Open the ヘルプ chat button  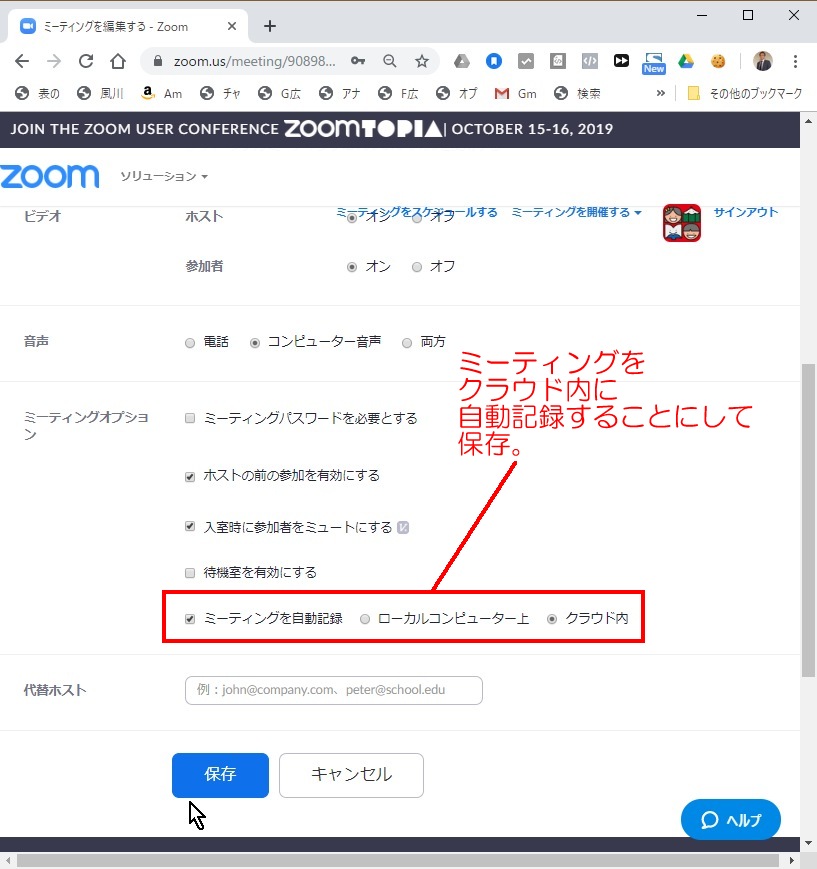pyautogui.click(x=731, y=819)
